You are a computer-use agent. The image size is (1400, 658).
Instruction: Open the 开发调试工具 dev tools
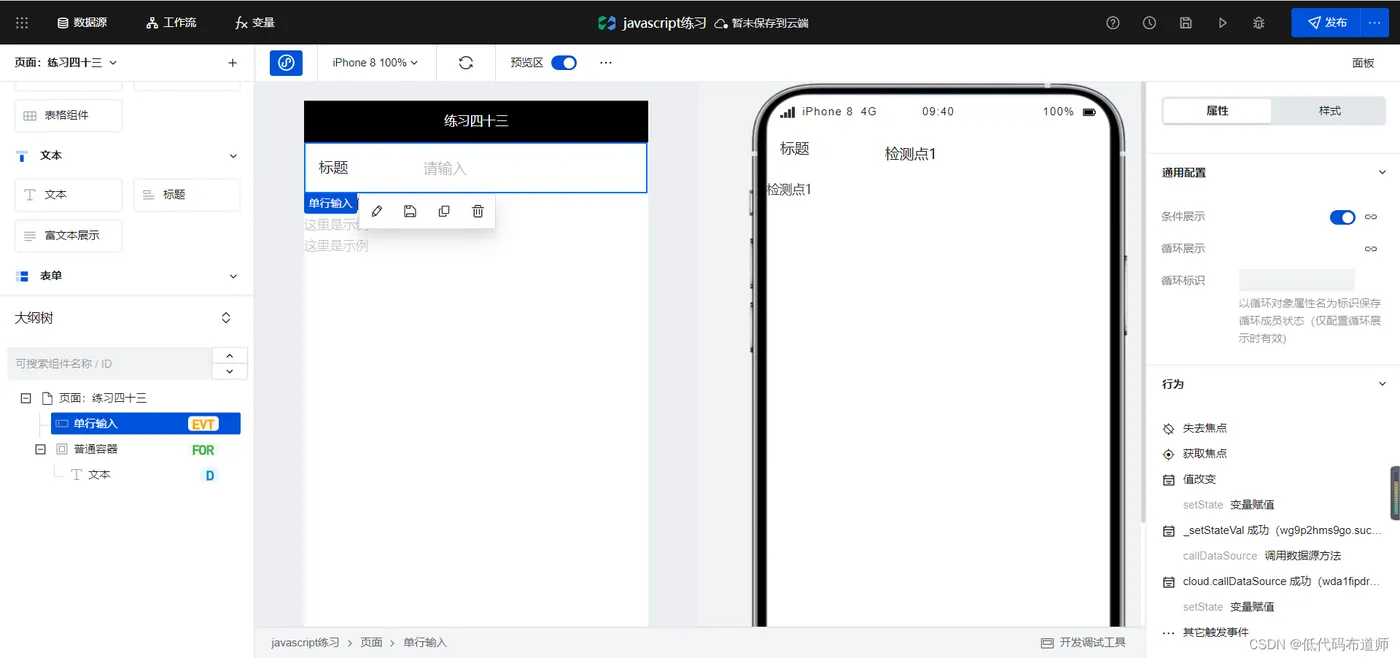click(x=1083, y=642)
